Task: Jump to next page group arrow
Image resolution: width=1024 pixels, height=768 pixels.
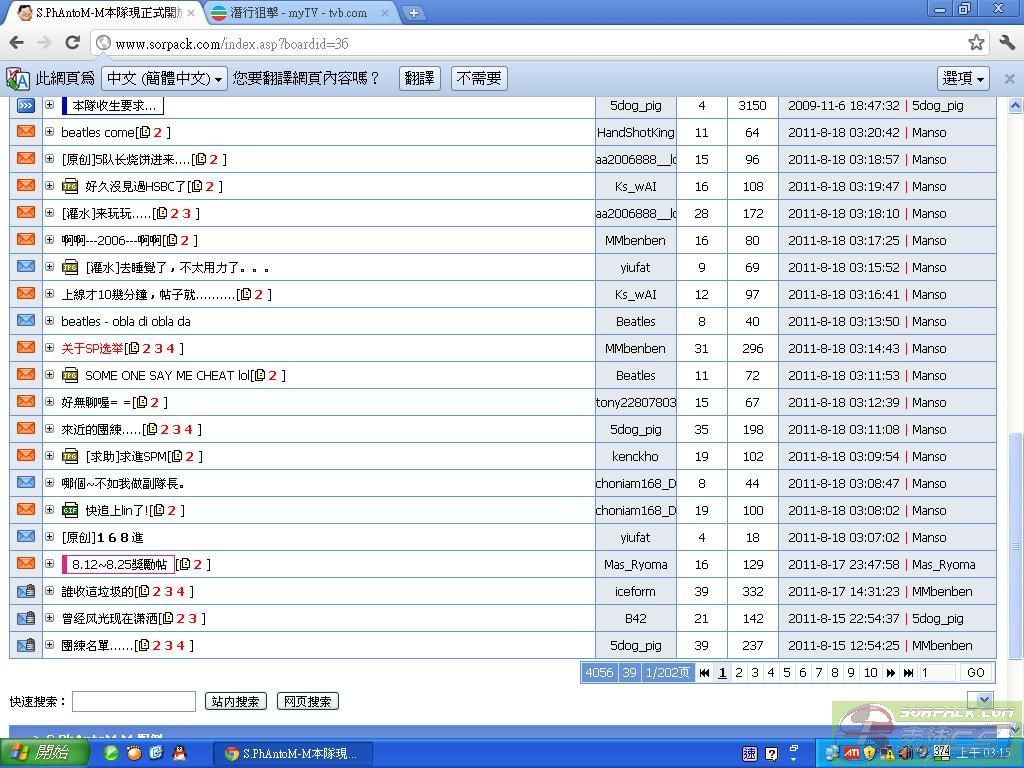Action: [890, 673]
